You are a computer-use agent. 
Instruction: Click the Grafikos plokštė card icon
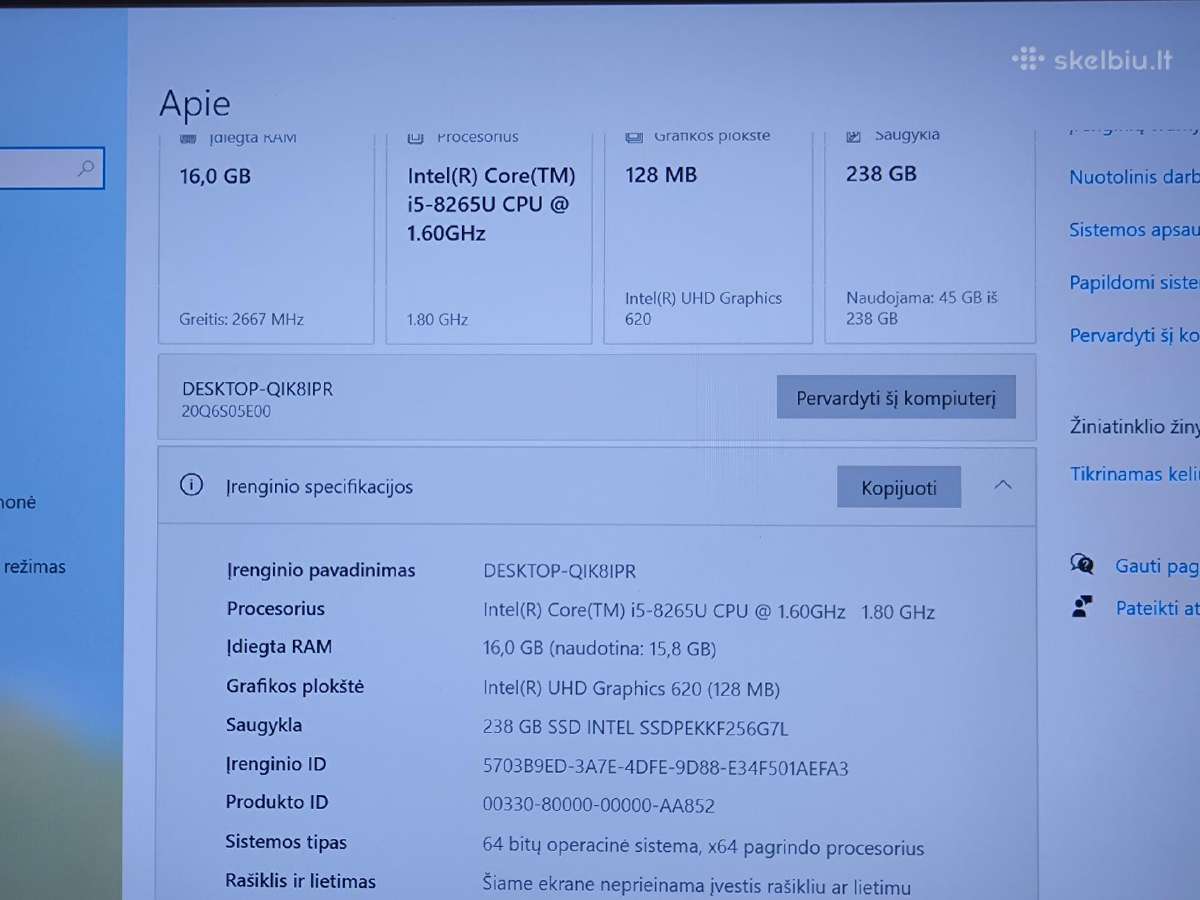(633, 136)
